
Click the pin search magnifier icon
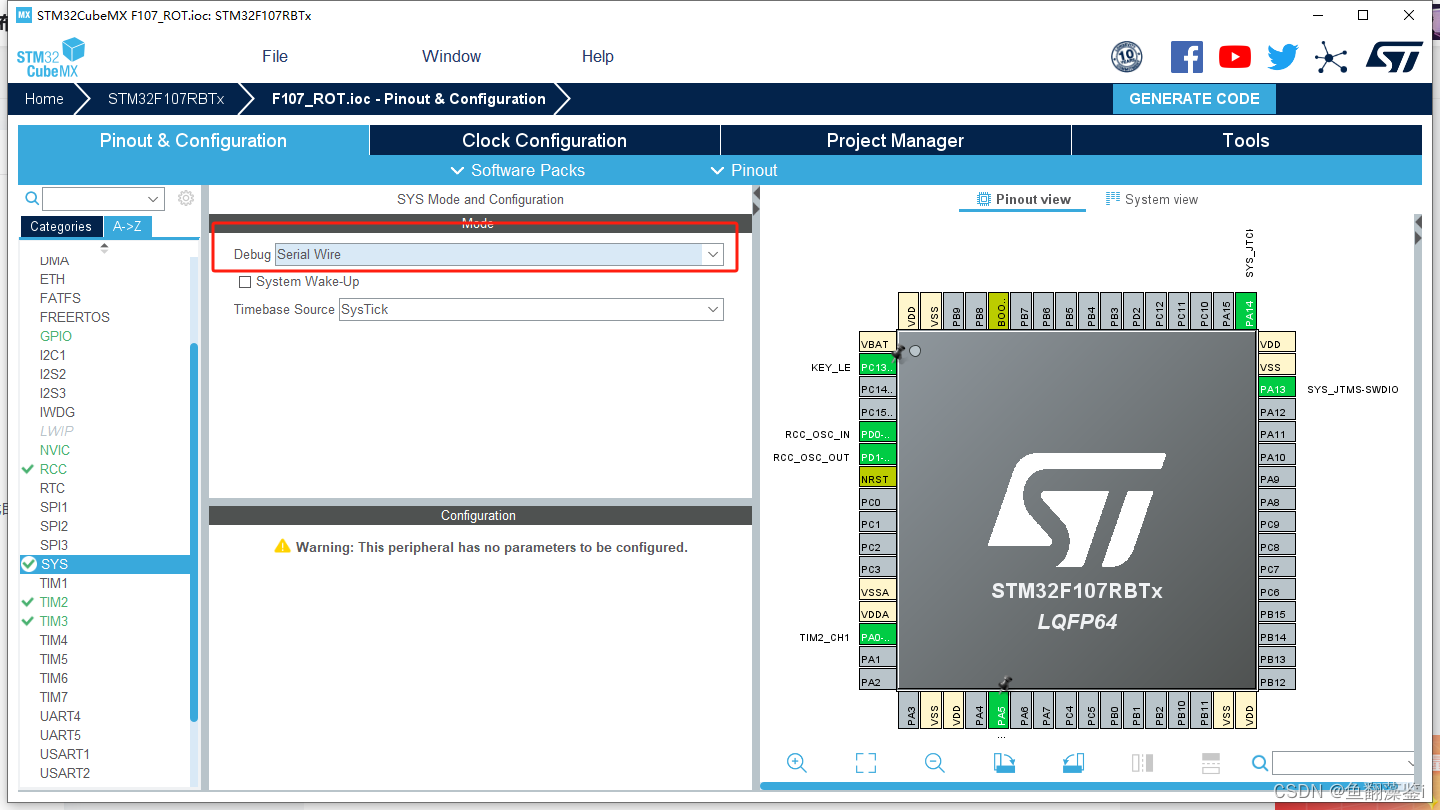pyautogui.click(x=1260, y=764)
